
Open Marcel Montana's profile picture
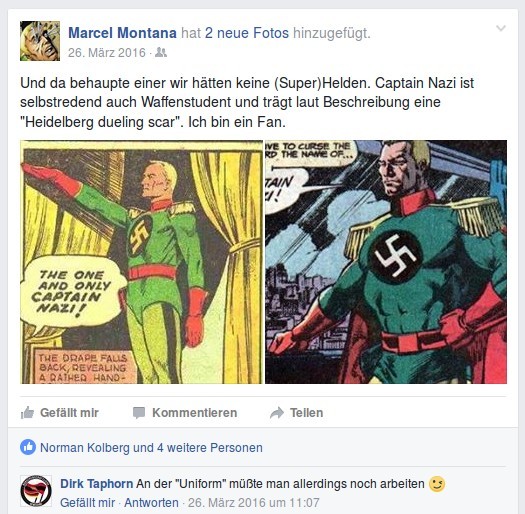(40, 41)
